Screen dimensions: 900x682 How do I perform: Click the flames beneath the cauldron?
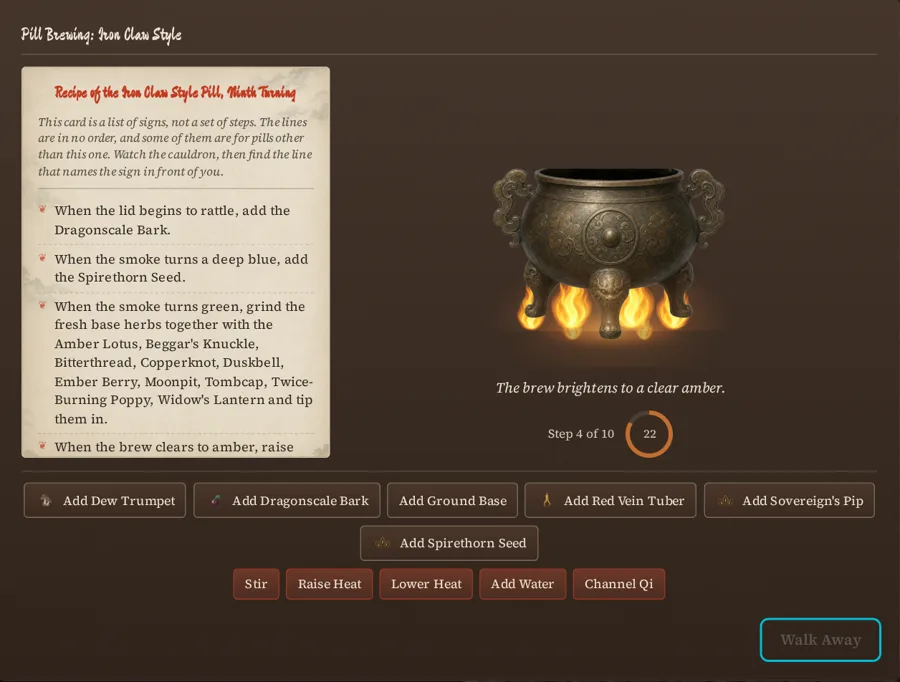click(x=603, y=310)
